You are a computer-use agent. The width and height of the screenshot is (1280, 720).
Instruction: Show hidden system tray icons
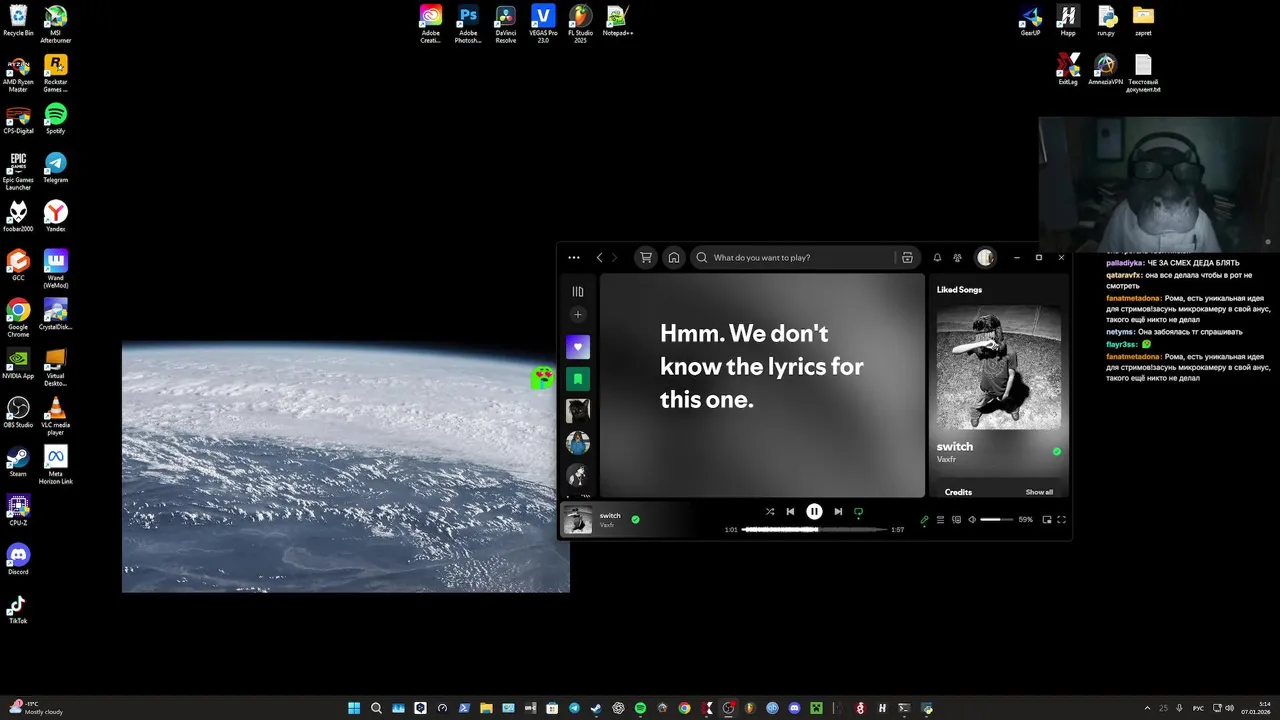click(1146, 708)
